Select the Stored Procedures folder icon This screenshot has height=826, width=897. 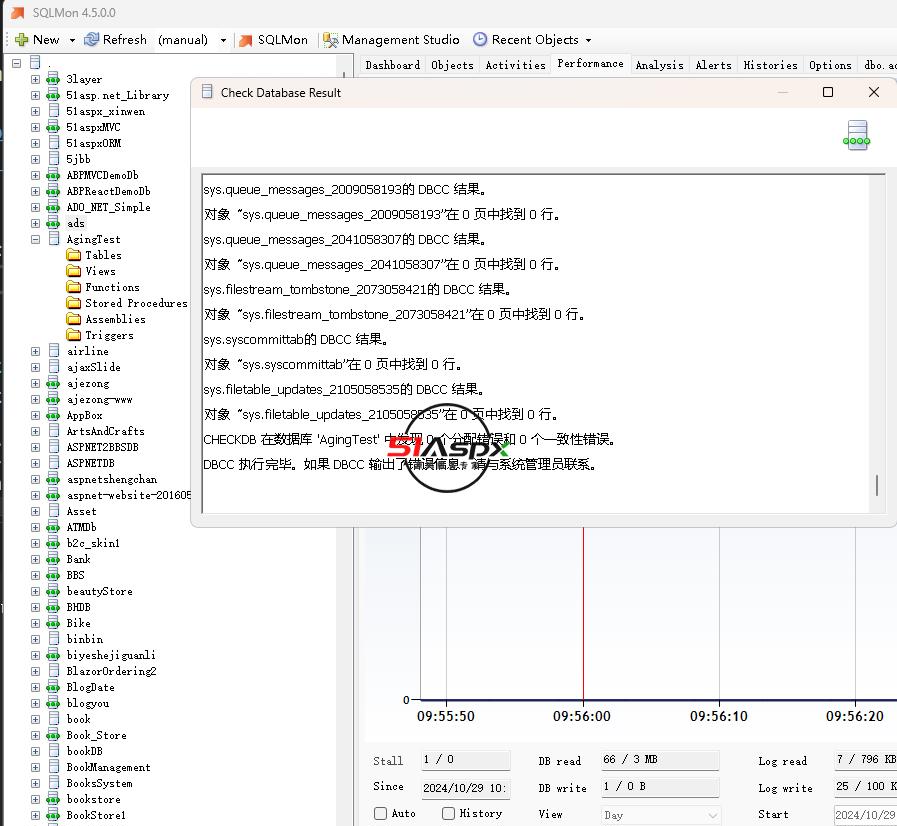(74, 303)
